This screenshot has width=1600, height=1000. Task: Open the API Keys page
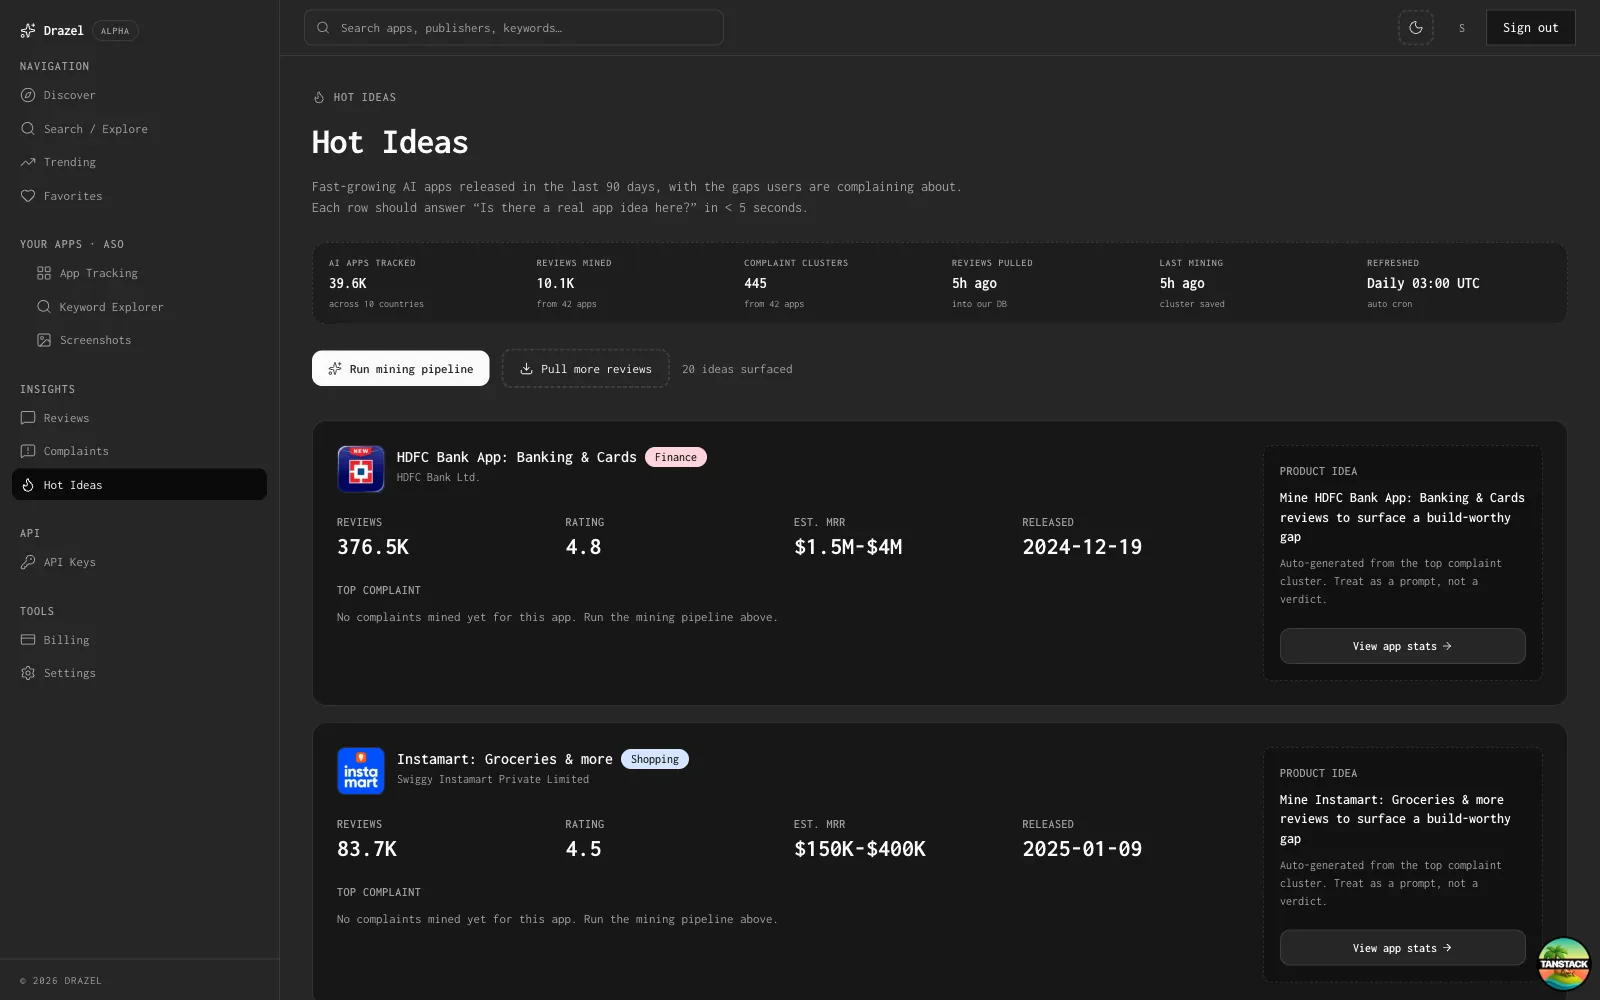(139, 562)
